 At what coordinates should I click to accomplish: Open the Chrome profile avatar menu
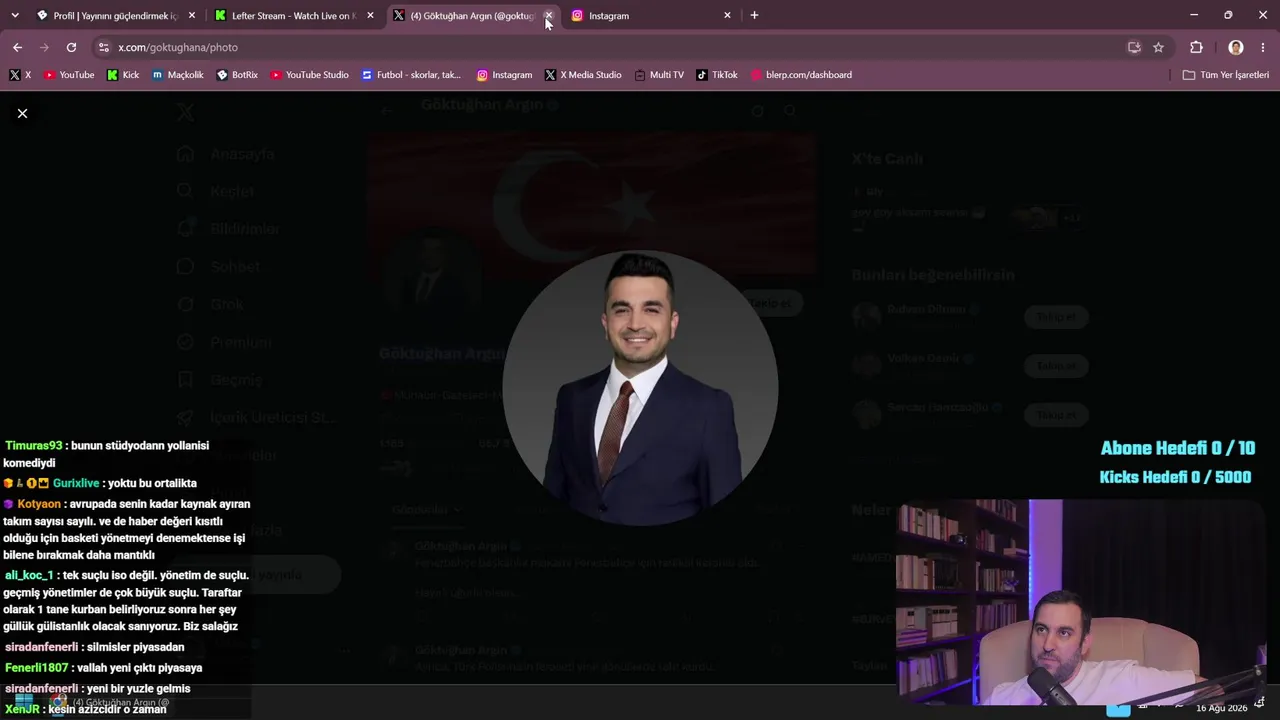[1236, 47]
